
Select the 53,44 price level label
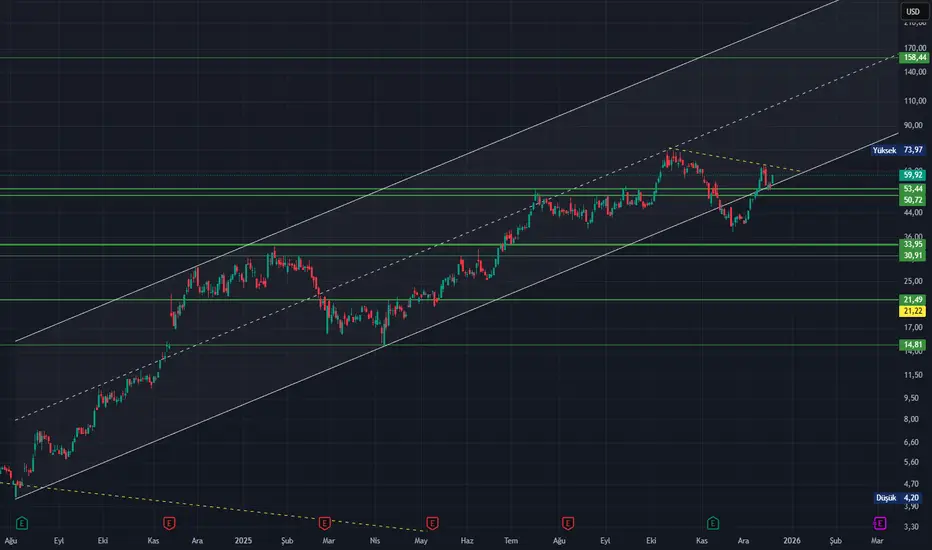click(x=912, y=189)
